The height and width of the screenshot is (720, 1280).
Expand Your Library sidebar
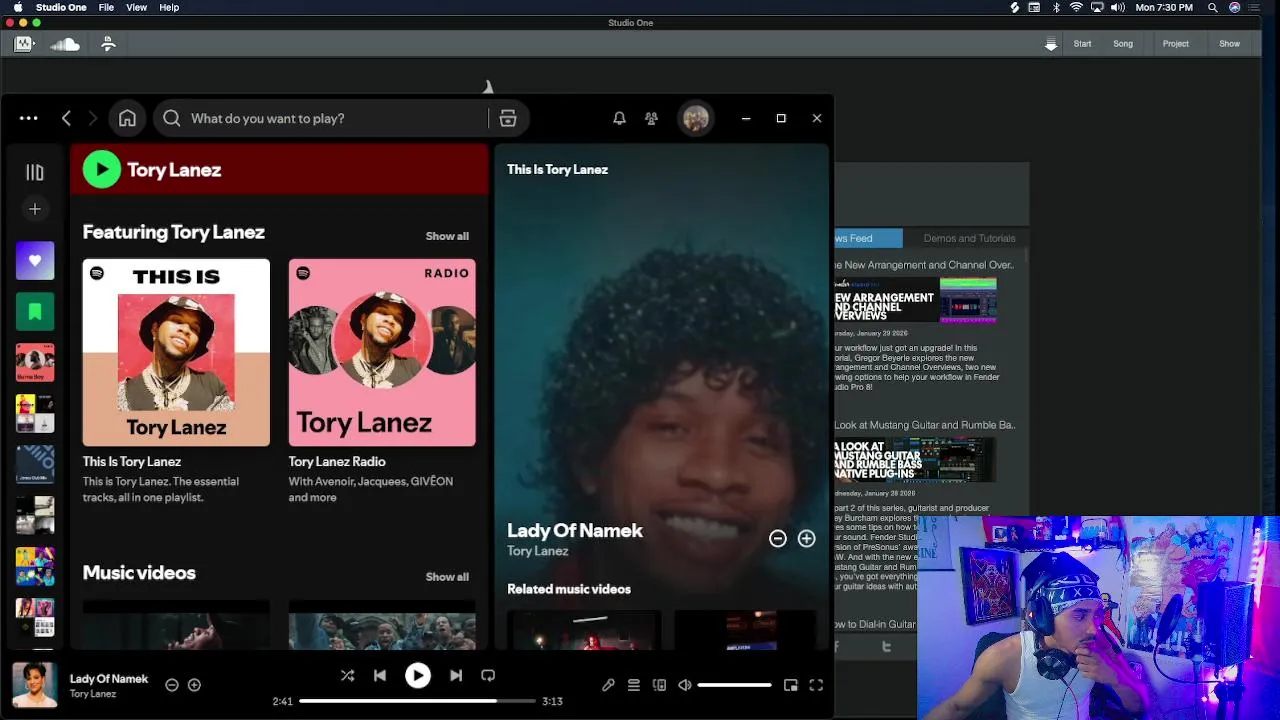click(x=35, y=172)
